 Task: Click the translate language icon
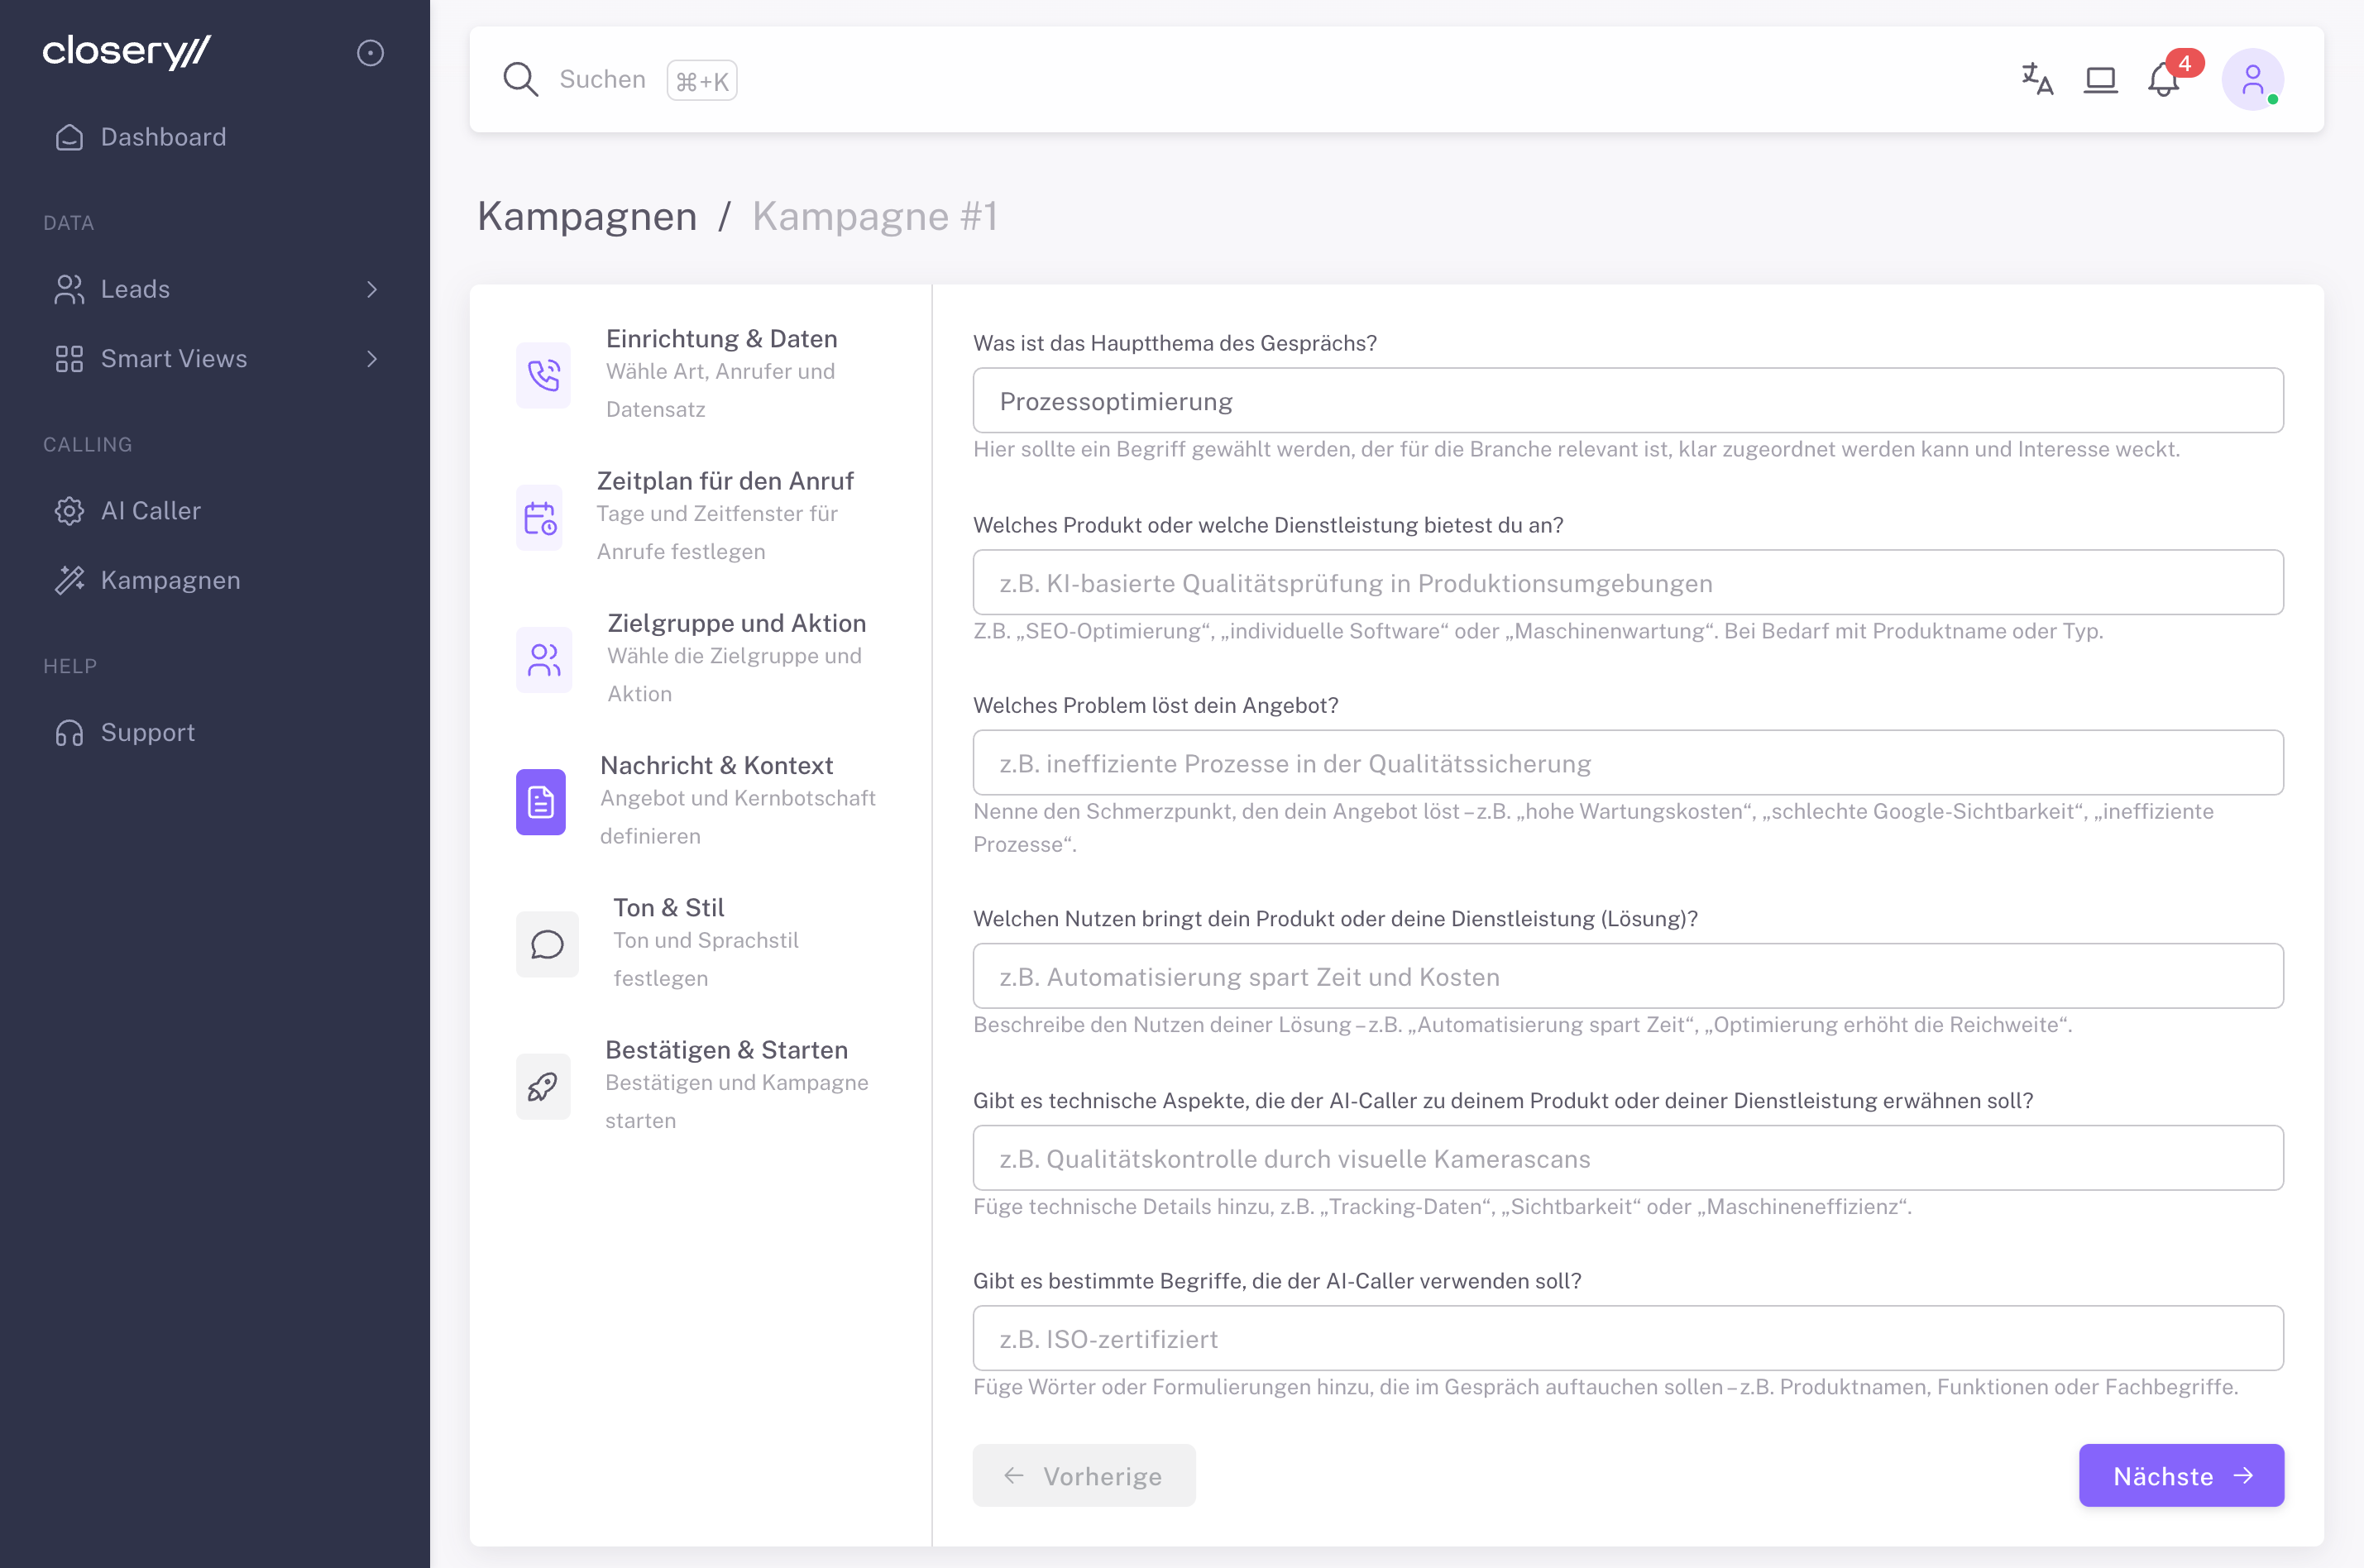click(x=2037, y=79)
